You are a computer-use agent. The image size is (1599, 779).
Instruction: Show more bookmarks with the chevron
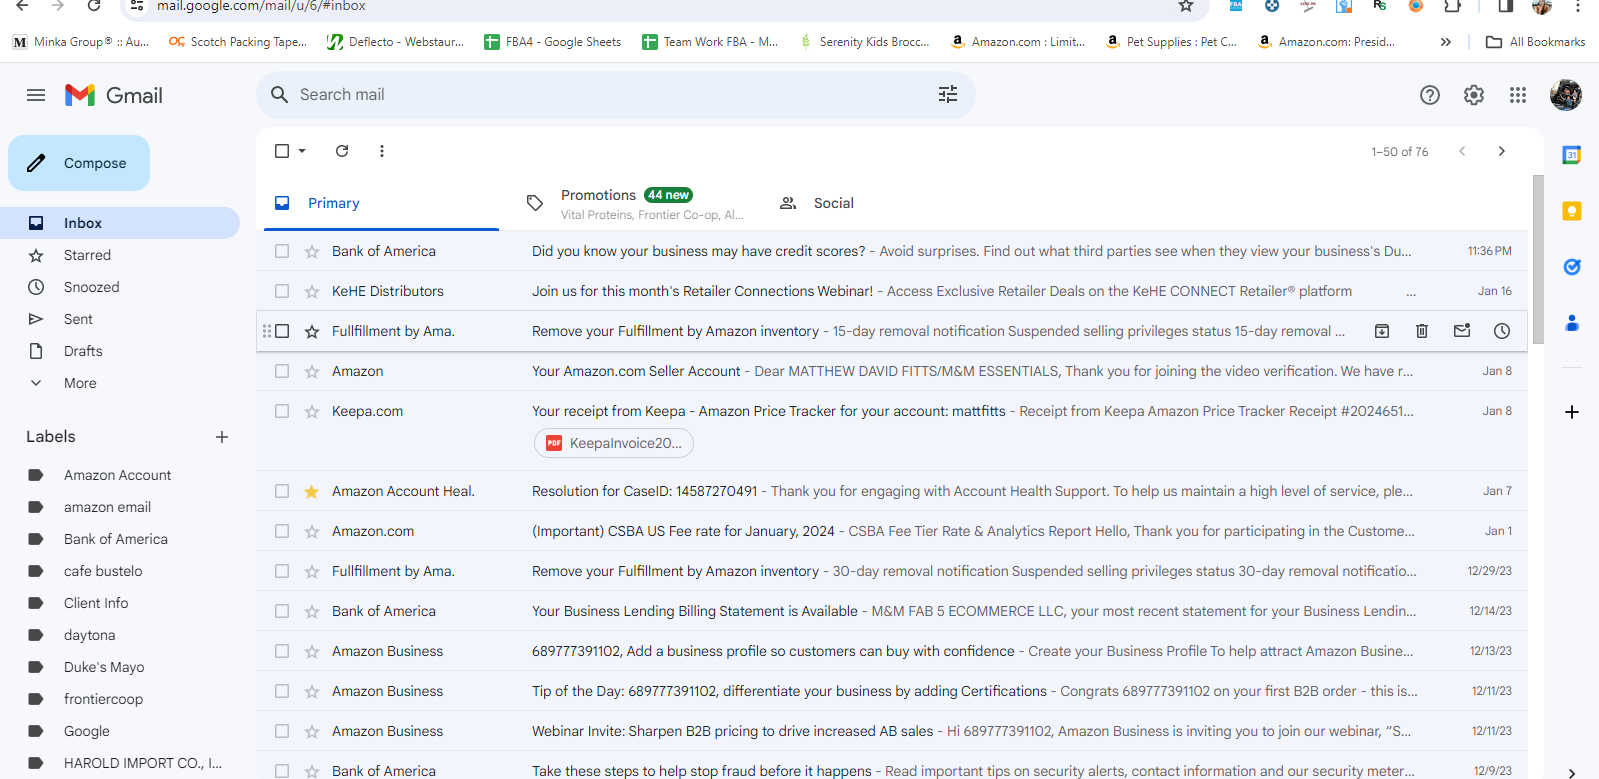[x=1445, y=42]
